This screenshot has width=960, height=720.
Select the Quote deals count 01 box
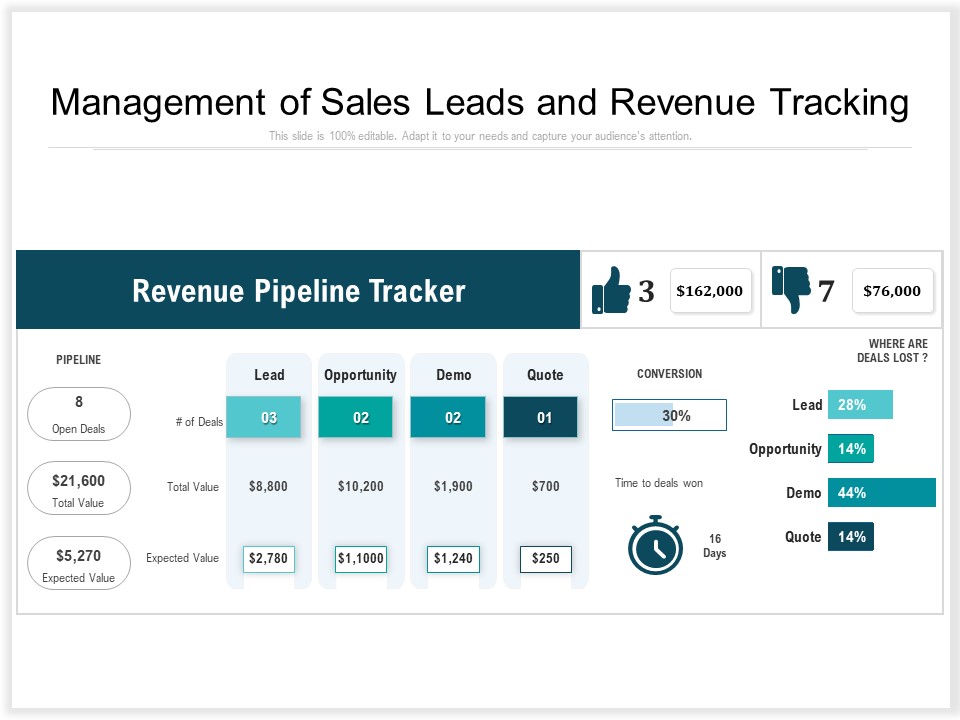[540, 417]
